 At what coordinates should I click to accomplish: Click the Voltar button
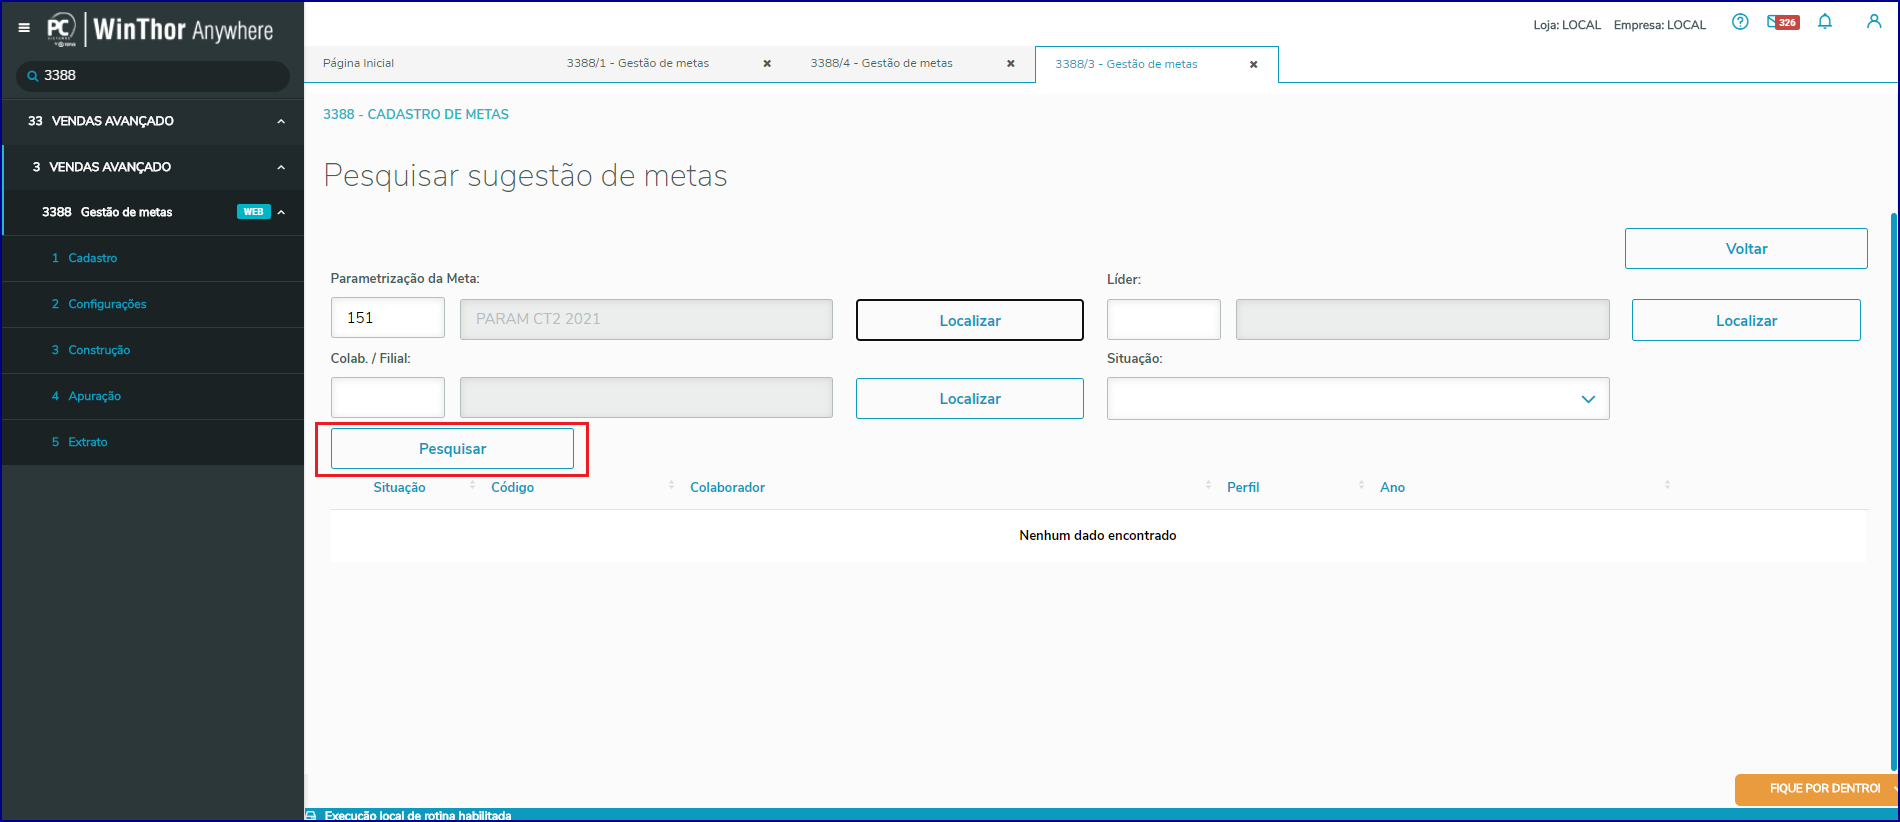[x=1746, y=248]
